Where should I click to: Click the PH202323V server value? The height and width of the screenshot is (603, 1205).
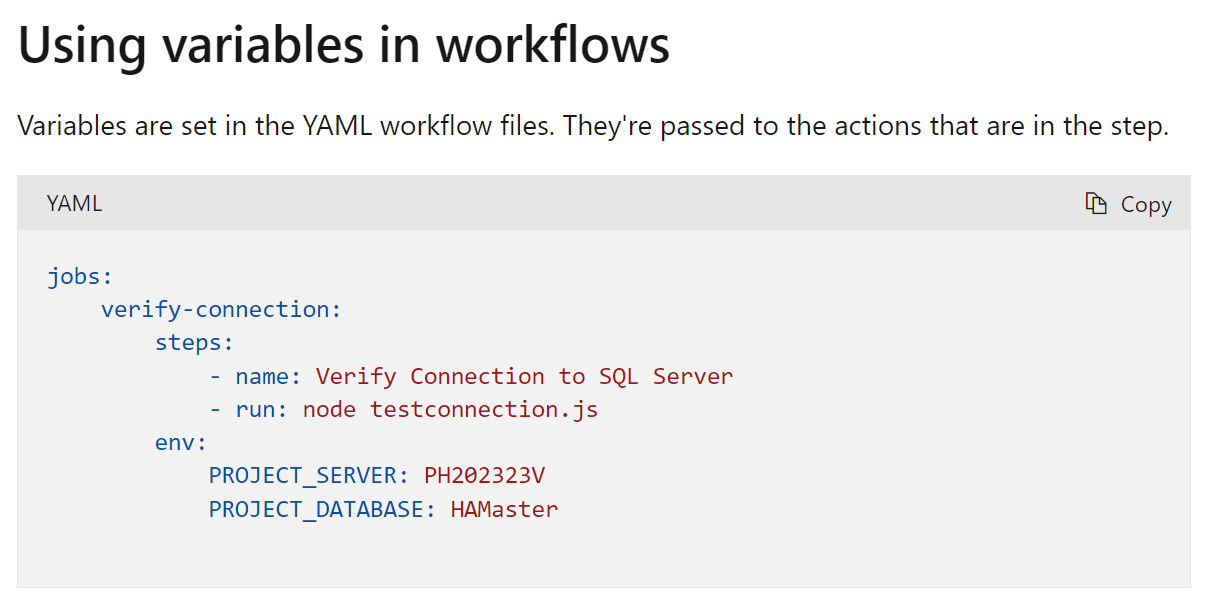pyautogui.click(x=484, y=476)
